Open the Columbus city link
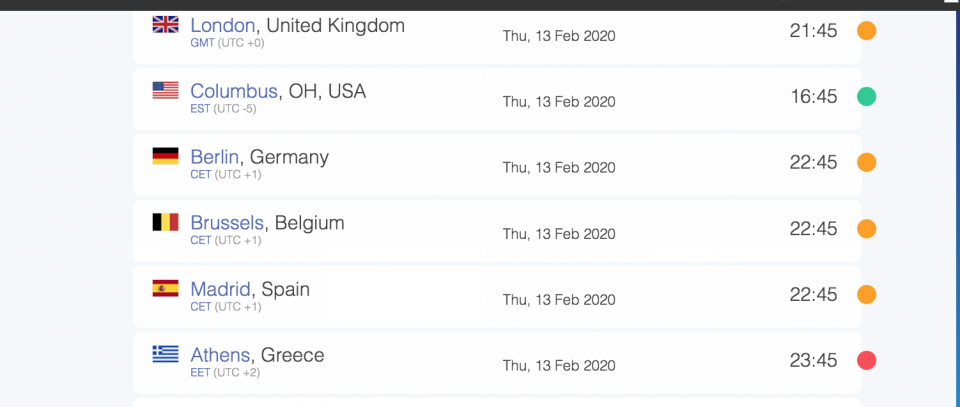 tap(234, 91)
